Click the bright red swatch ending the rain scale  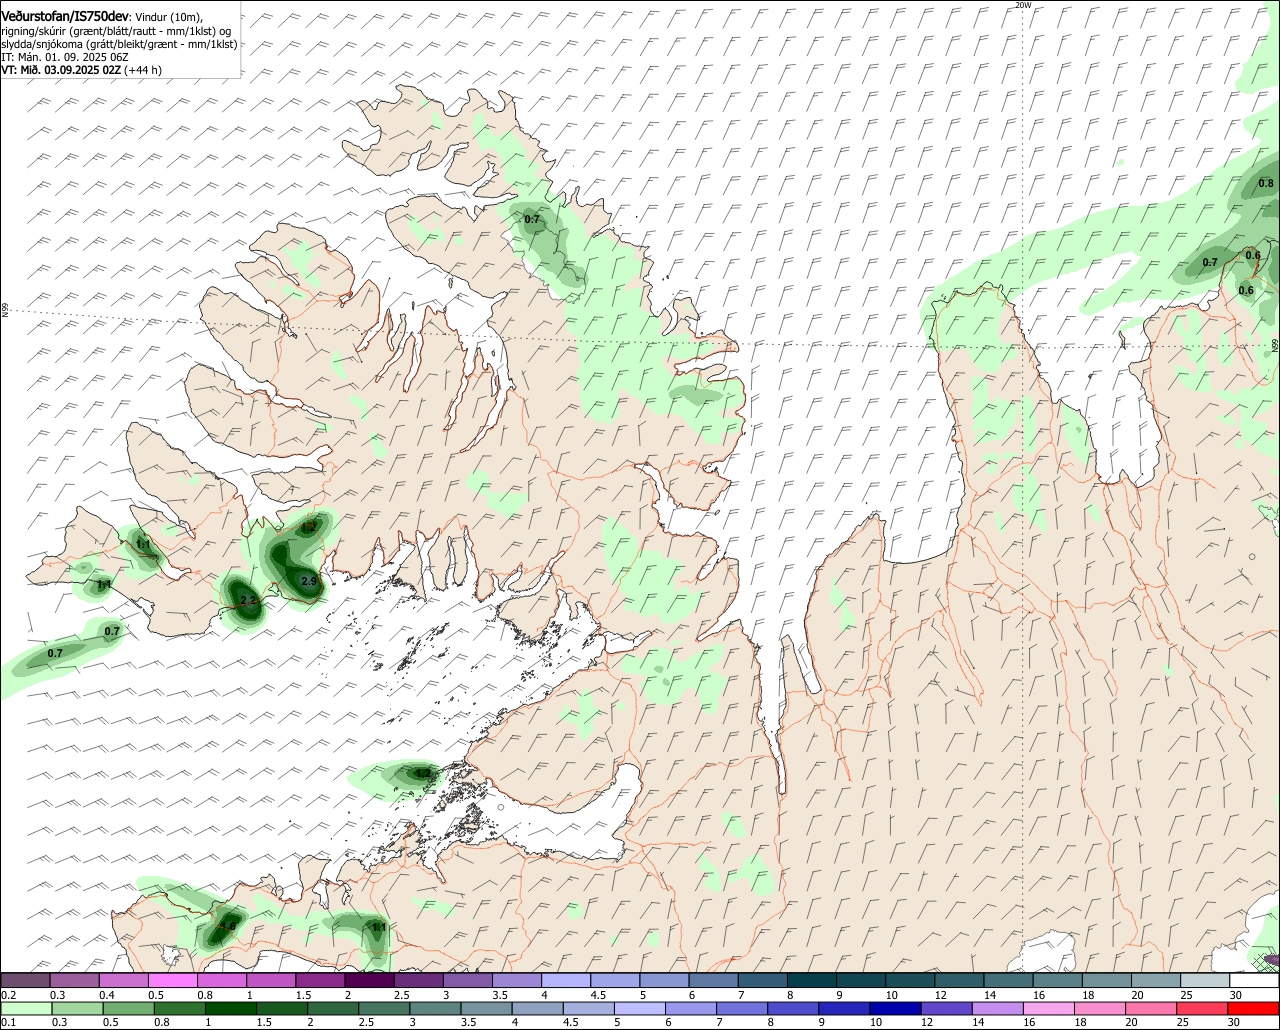tap(1255, 1009)
